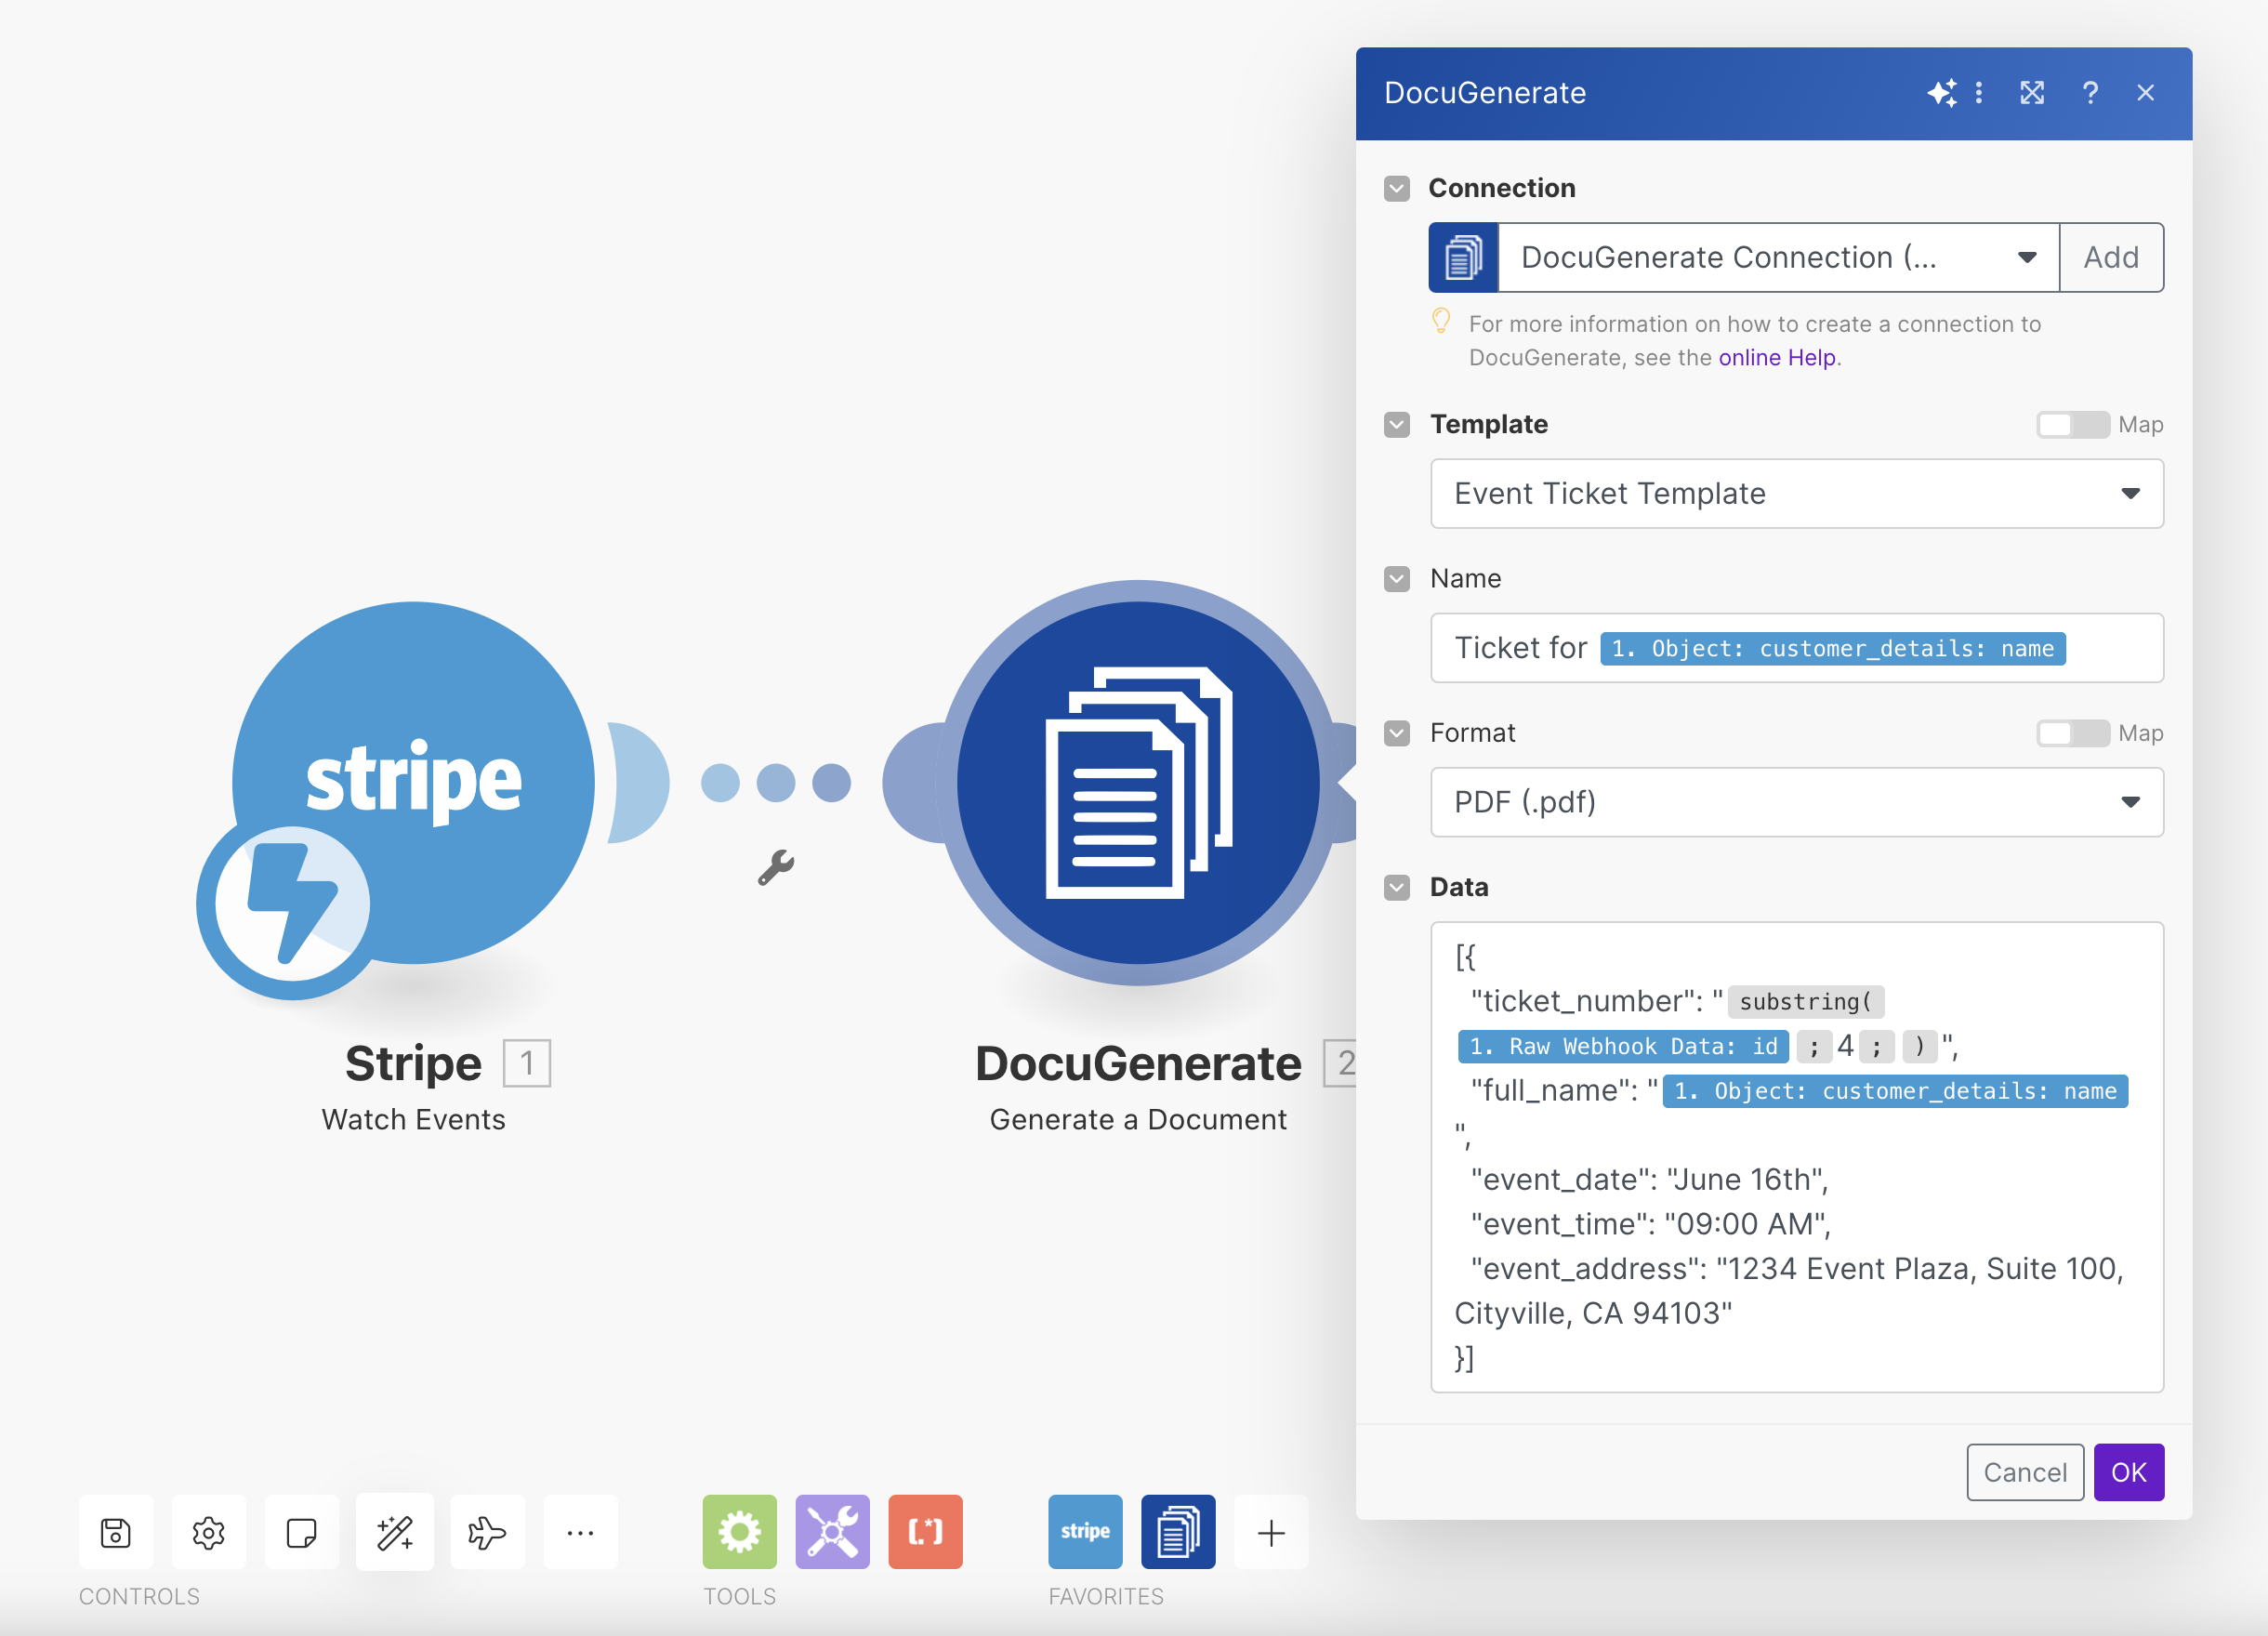
Task: Select the Stripe favorite app icon
Action: (x=1086, y=1532)
